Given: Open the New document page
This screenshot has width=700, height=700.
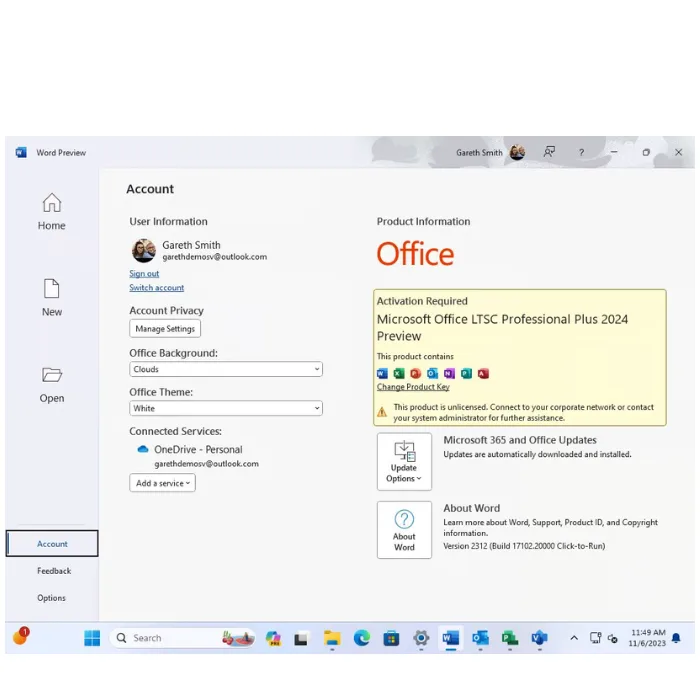Looking at the screenshot, I should pos(51,298).
